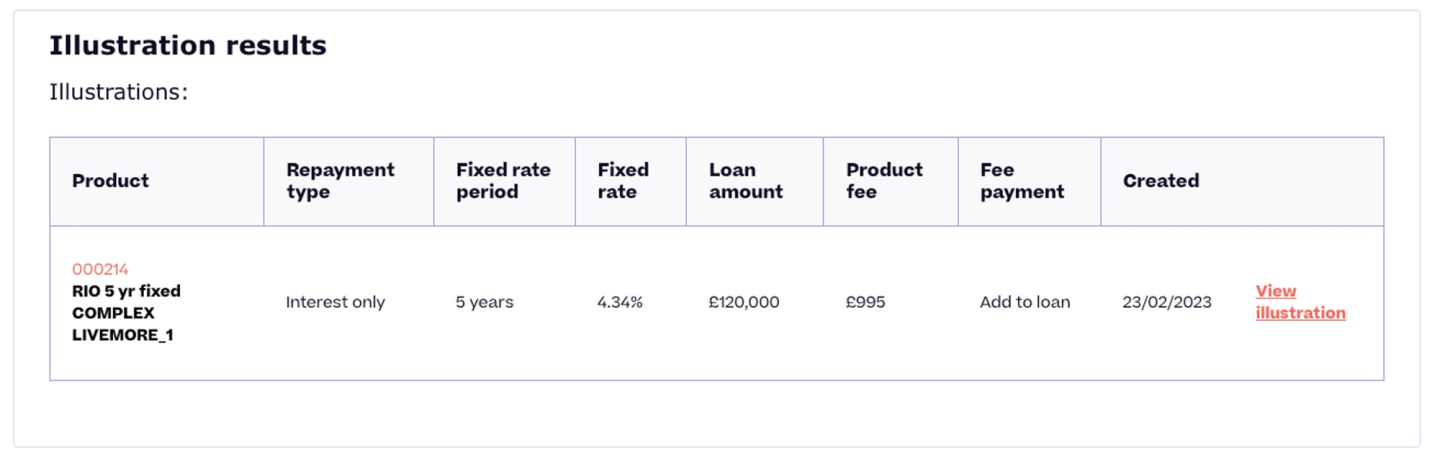Image resolution: width=1440 pixels, height=464 pixels.
Task: Select the Fee payment column header
Action: point(1022,181)
